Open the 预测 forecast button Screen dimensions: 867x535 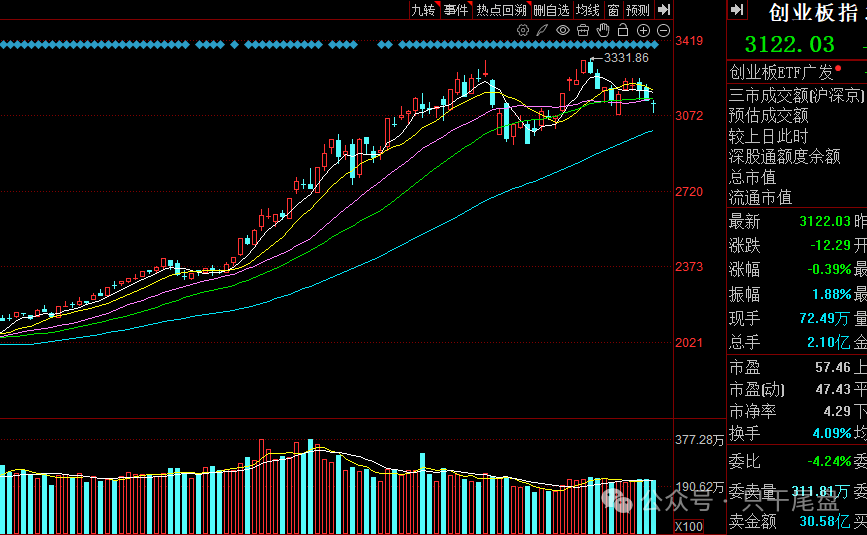(x=638, y=10)
